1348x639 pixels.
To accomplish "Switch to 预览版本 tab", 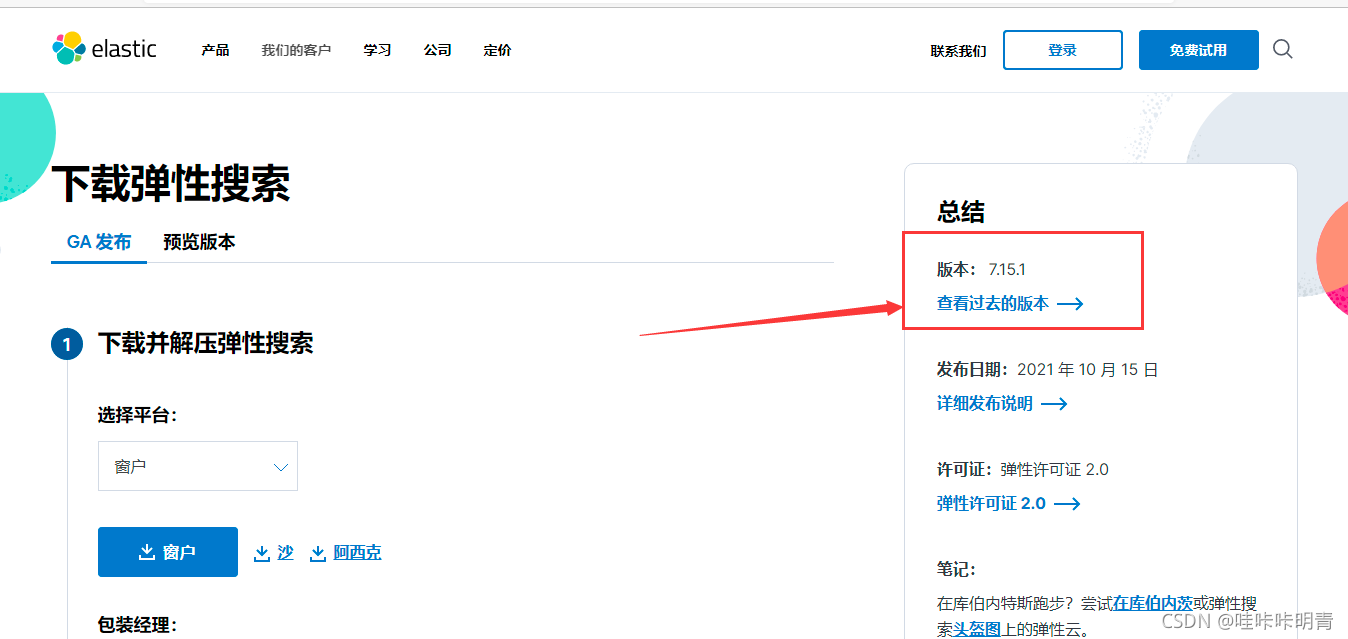I will 199,242.
